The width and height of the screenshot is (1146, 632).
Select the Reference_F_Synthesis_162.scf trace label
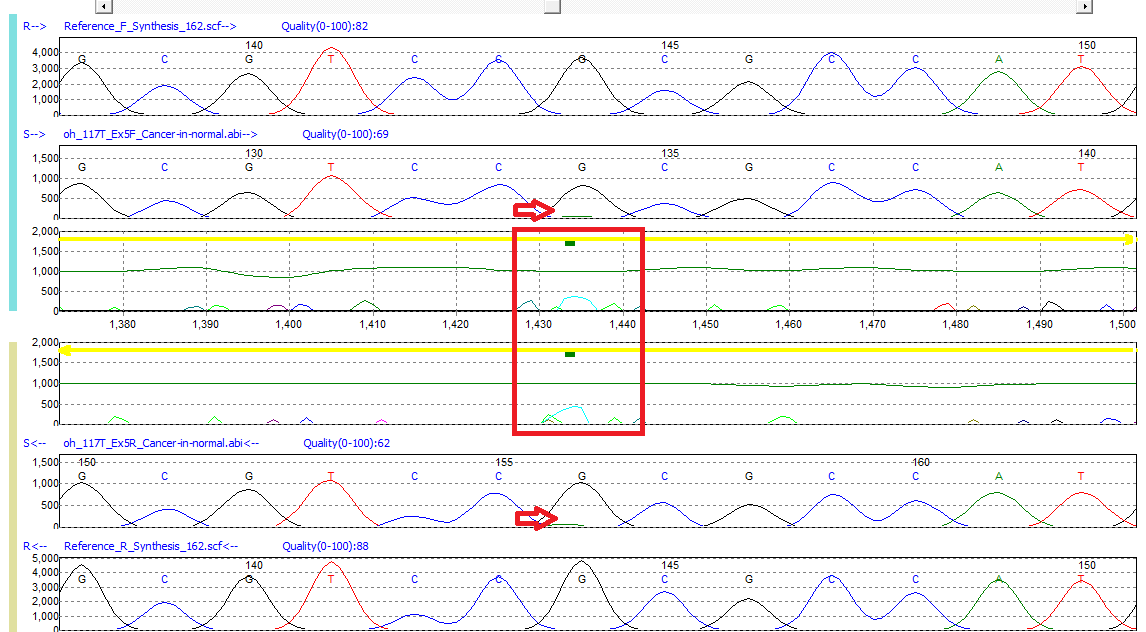[150, 26]
